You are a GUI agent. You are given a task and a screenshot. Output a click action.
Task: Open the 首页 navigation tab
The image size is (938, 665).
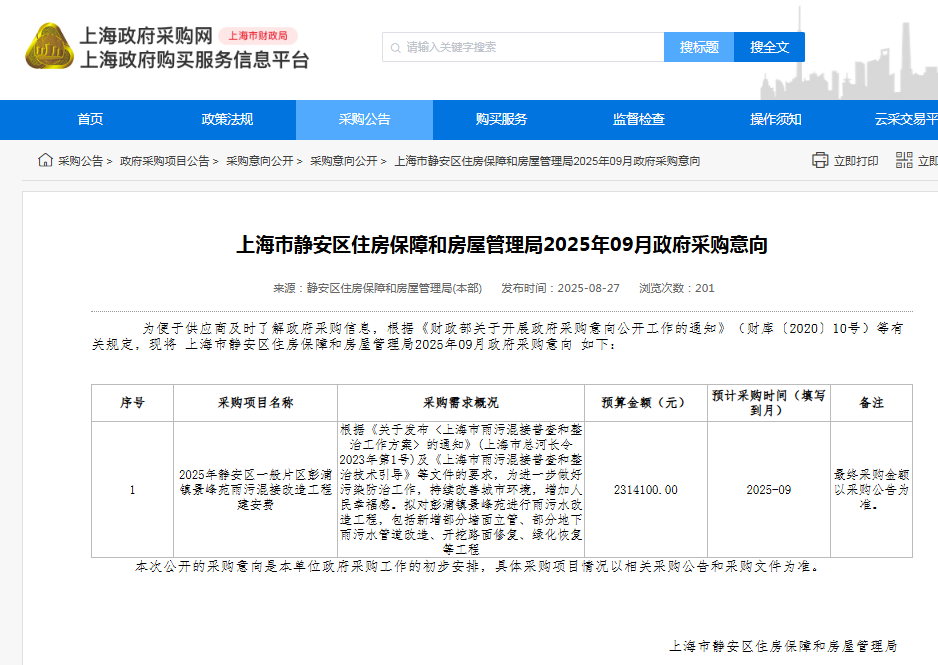pos(90,120)
